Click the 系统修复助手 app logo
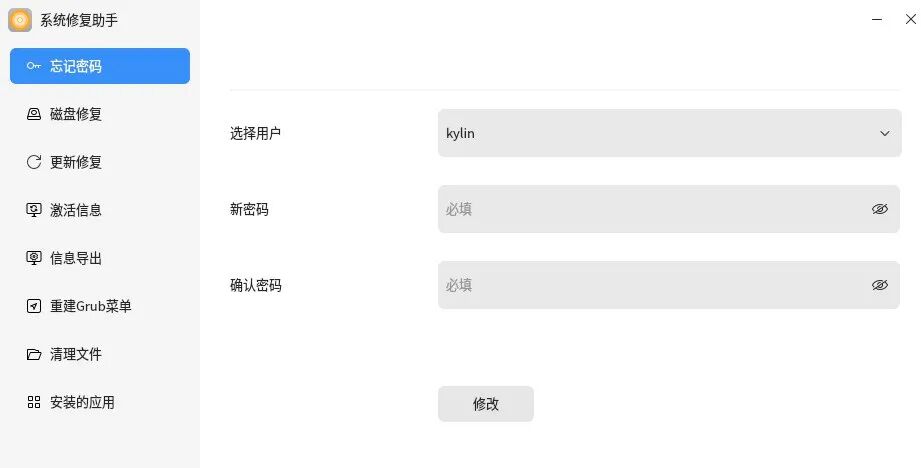 point(20,21)
